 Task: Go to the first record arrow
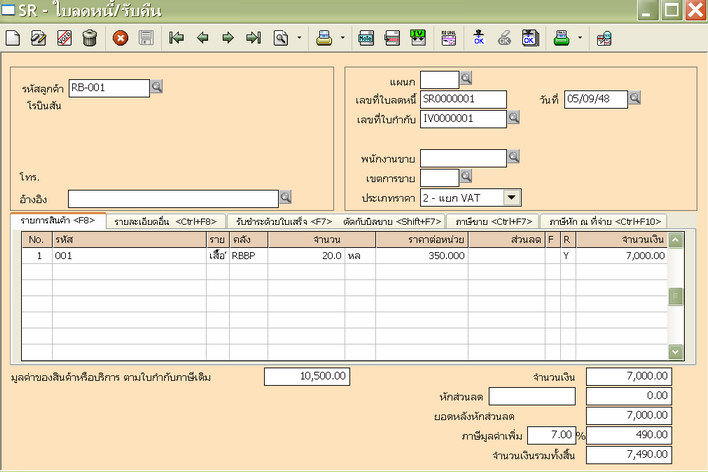(x=177, y=39)
